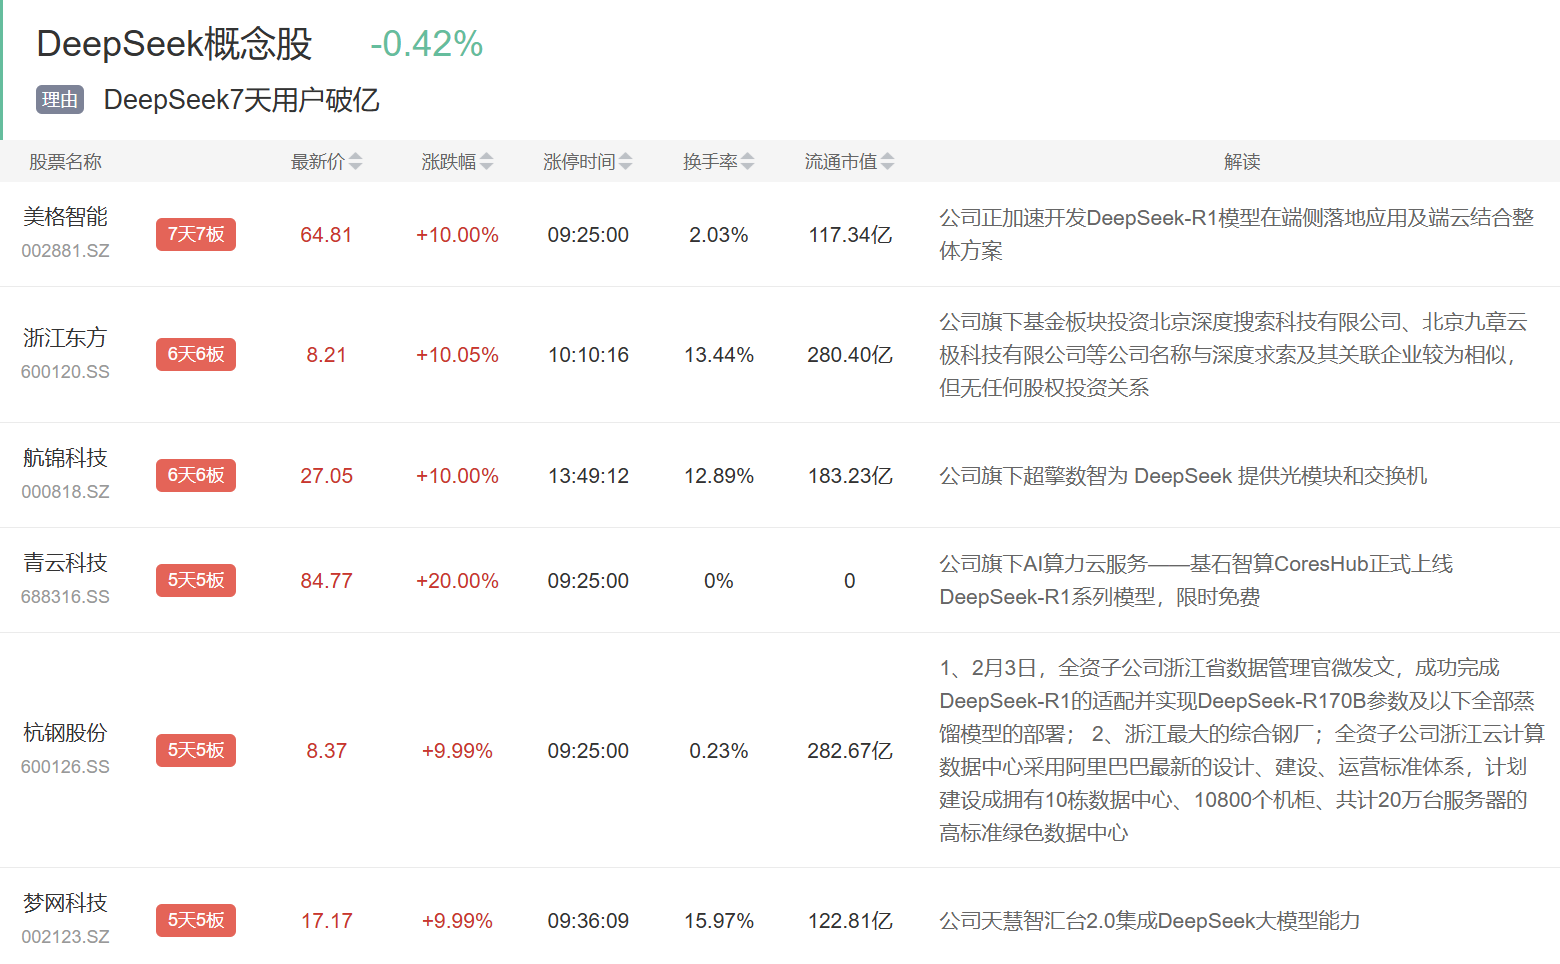Click the 理由 tag badge

[60, 100]
